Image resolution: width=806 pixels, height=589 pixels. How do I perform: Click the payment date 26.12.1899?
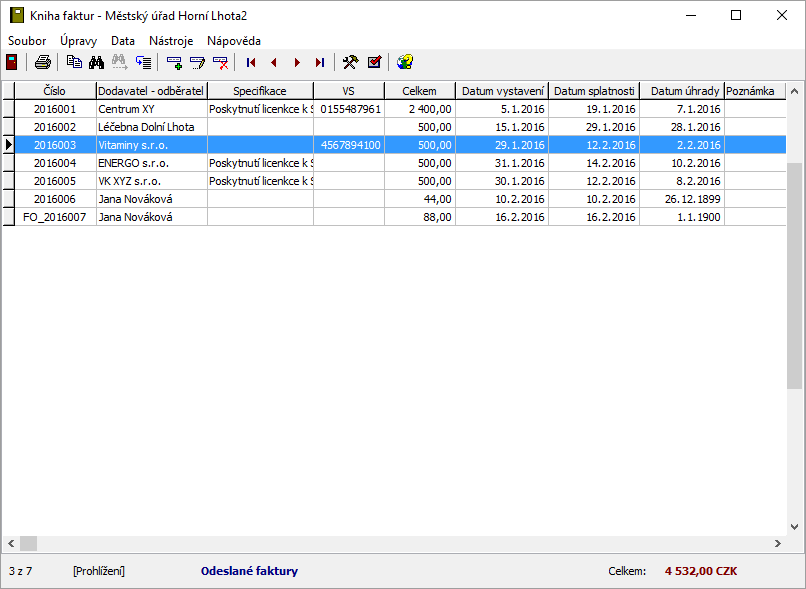(x=682, y=199)
